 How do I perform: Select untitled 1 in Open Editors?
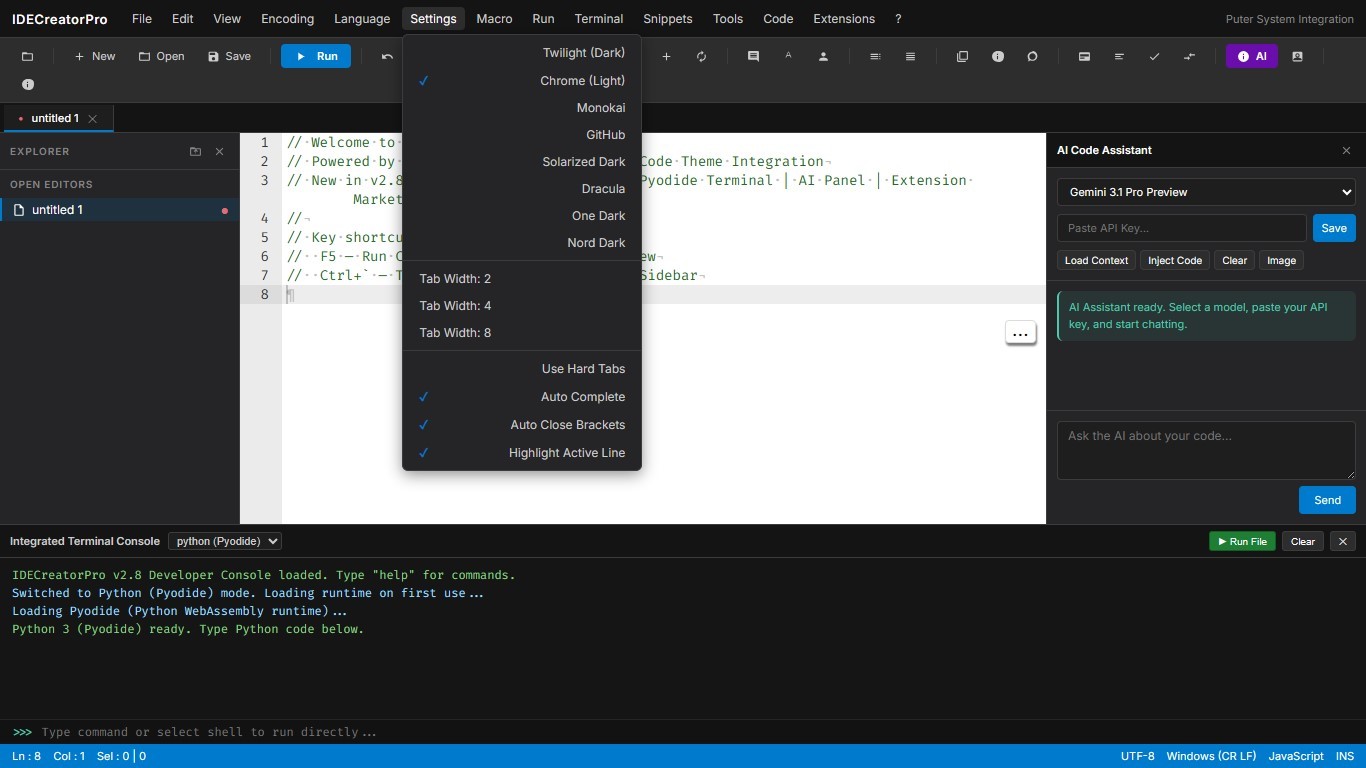[120, 210]
